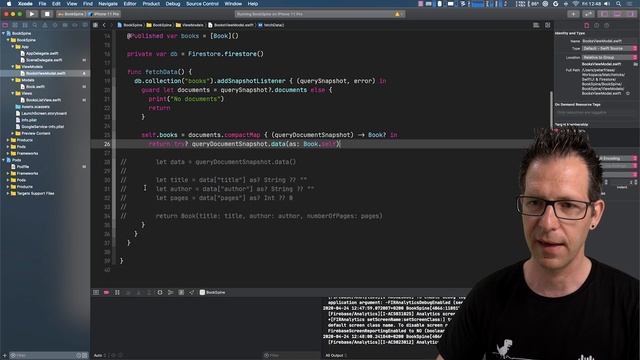This screenshot has width=640, height=360.
Task: Select the File inspector icon
Action: 587,25
